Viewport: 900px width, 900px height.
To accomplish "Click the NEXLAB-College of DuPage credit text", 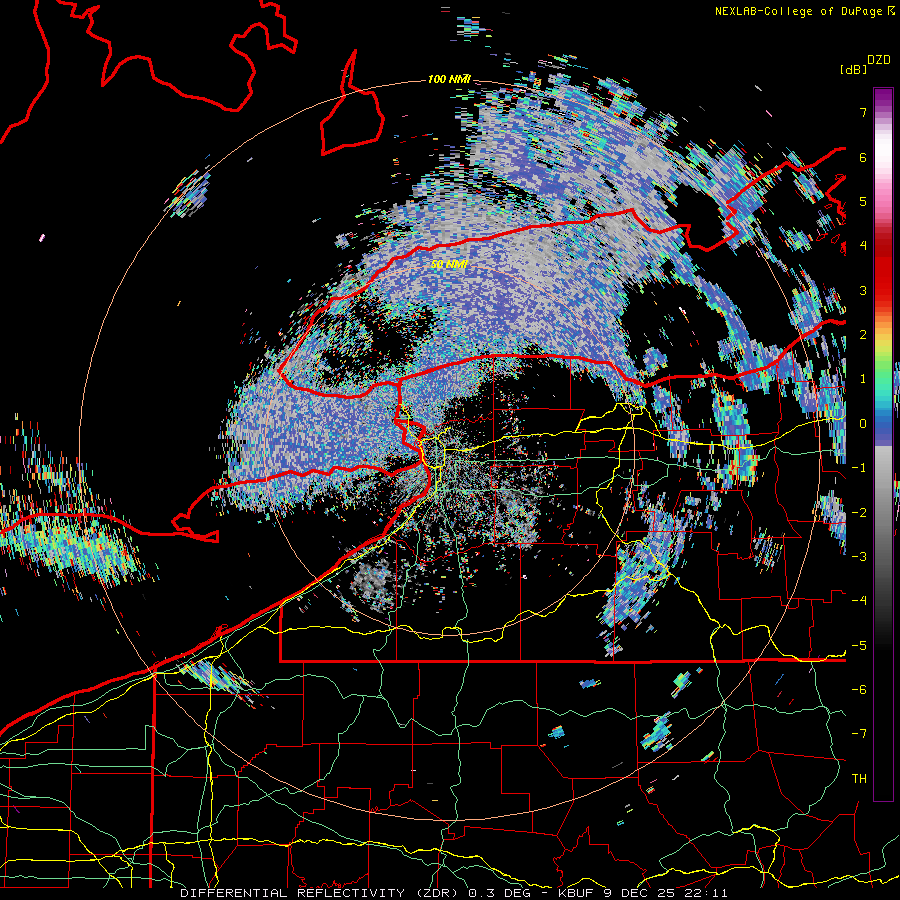I will point(805,11).
